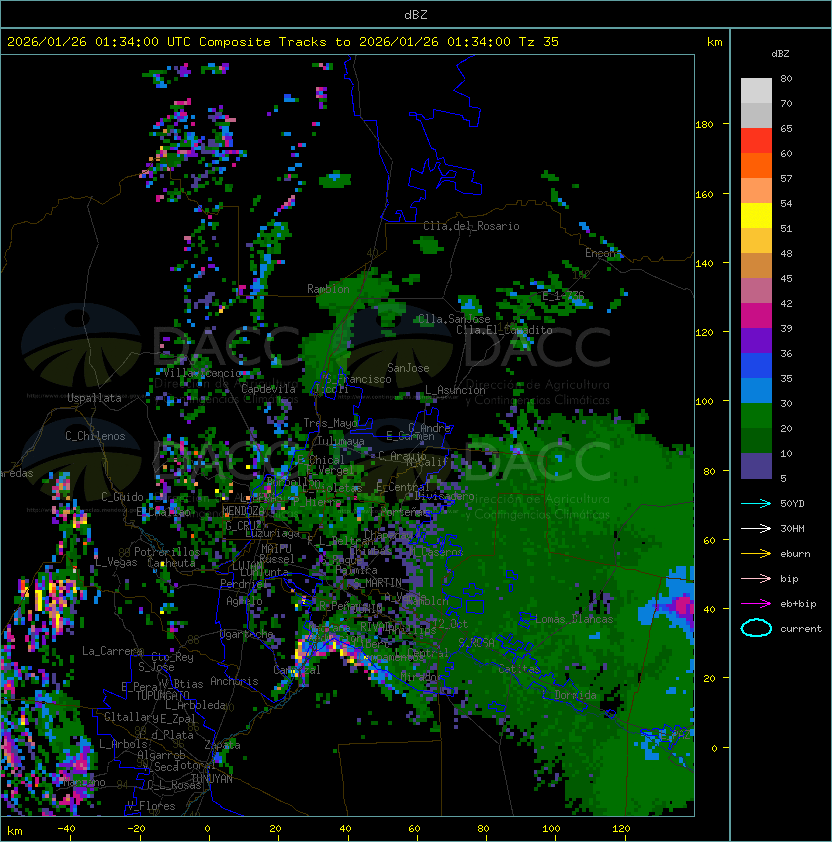Viewport: 832px width, 842px height.
Task: Click the 'Rambion' label on map
Action: pyautogui.click(x=328, y=289)
